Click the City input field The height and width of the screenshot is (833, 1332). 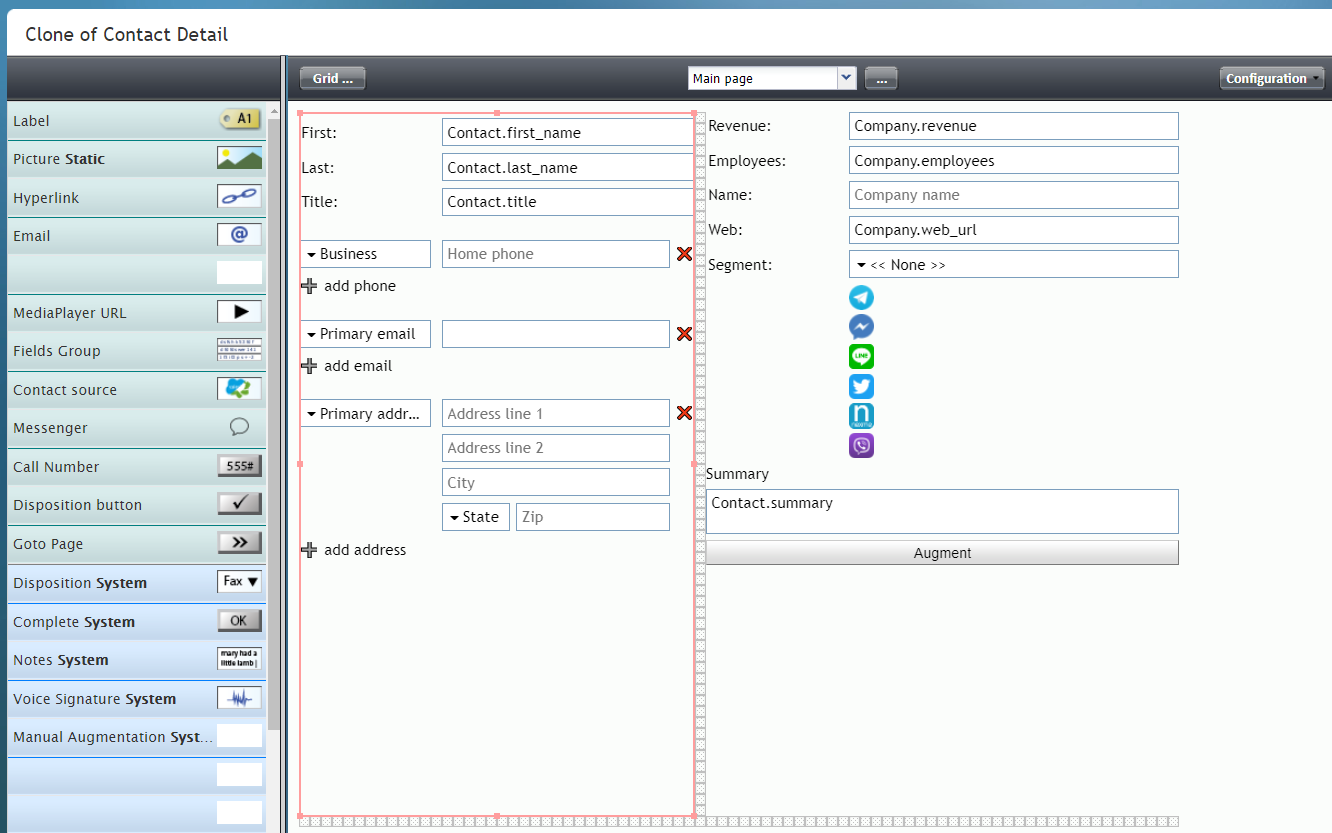(556, 482)
